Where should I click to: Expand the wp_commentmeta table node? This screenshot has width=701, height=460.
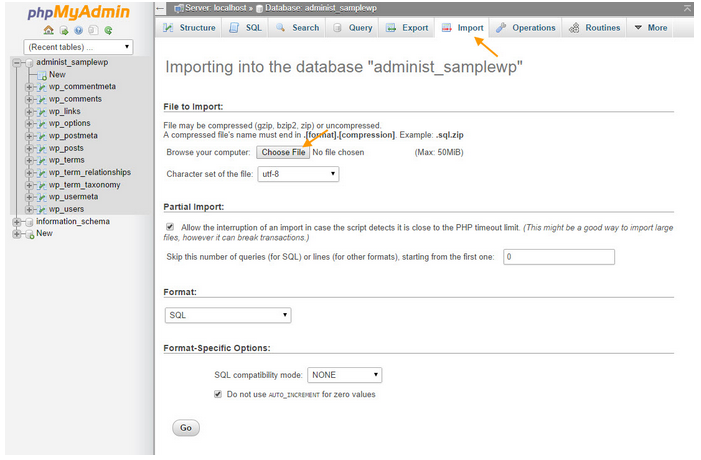point(30,87)
